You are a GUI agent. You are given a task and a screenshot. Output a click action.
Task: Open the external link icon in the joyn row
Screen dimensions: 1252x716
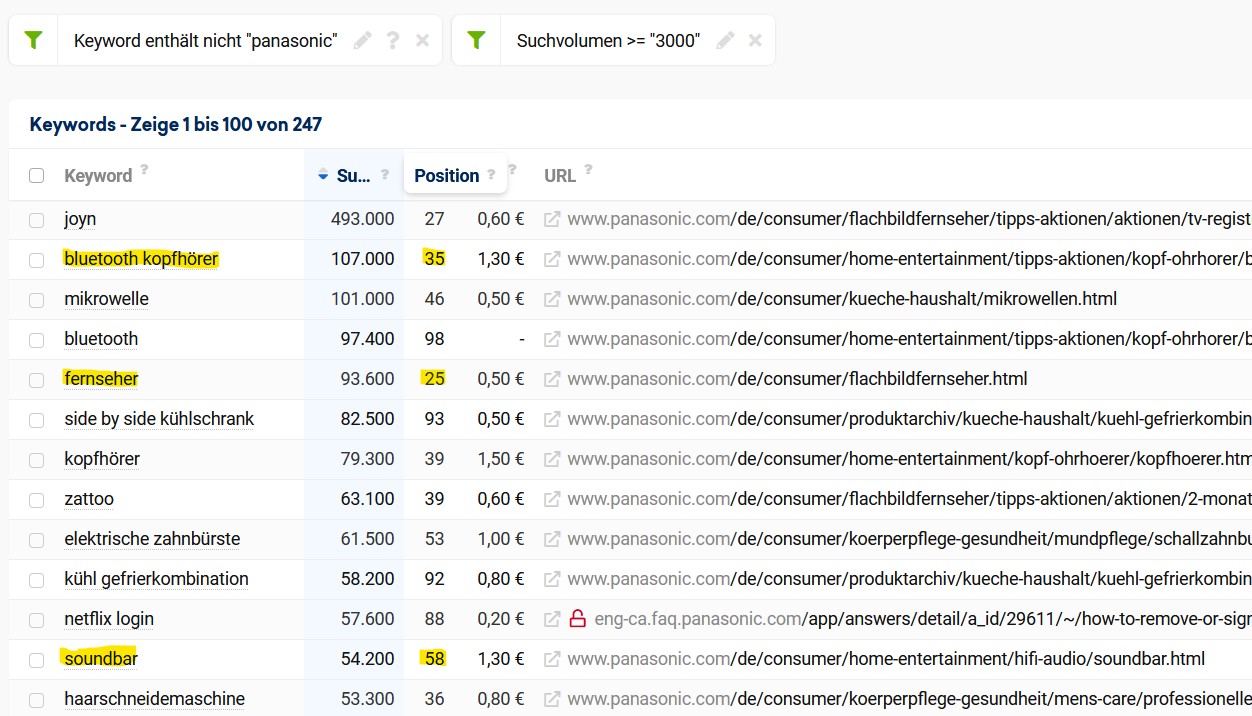pyautogui.click(x=552, y=219)
